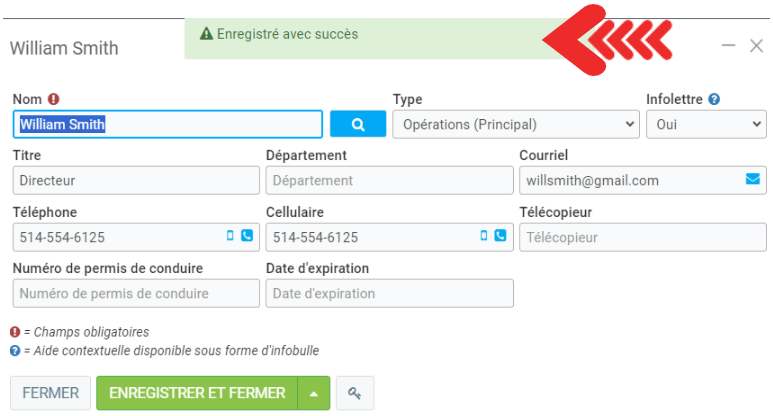Close the William Smith dialog

[x=756, y=46]
